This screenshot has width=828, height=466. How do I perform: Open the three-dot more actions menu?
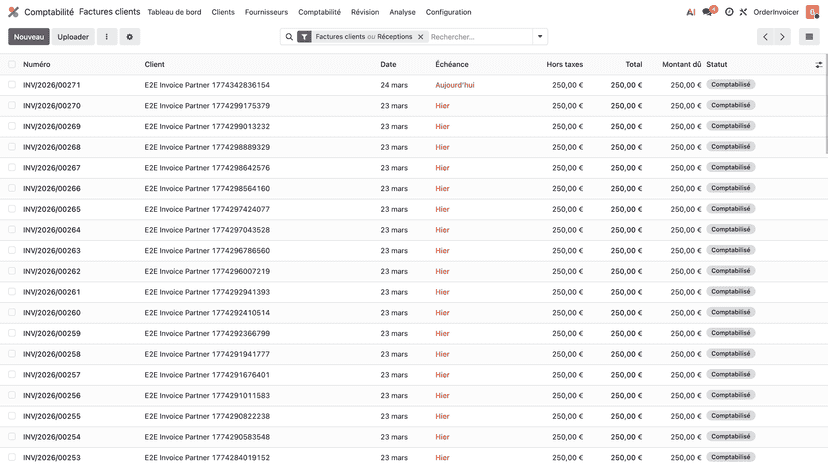tap(107, 36)
